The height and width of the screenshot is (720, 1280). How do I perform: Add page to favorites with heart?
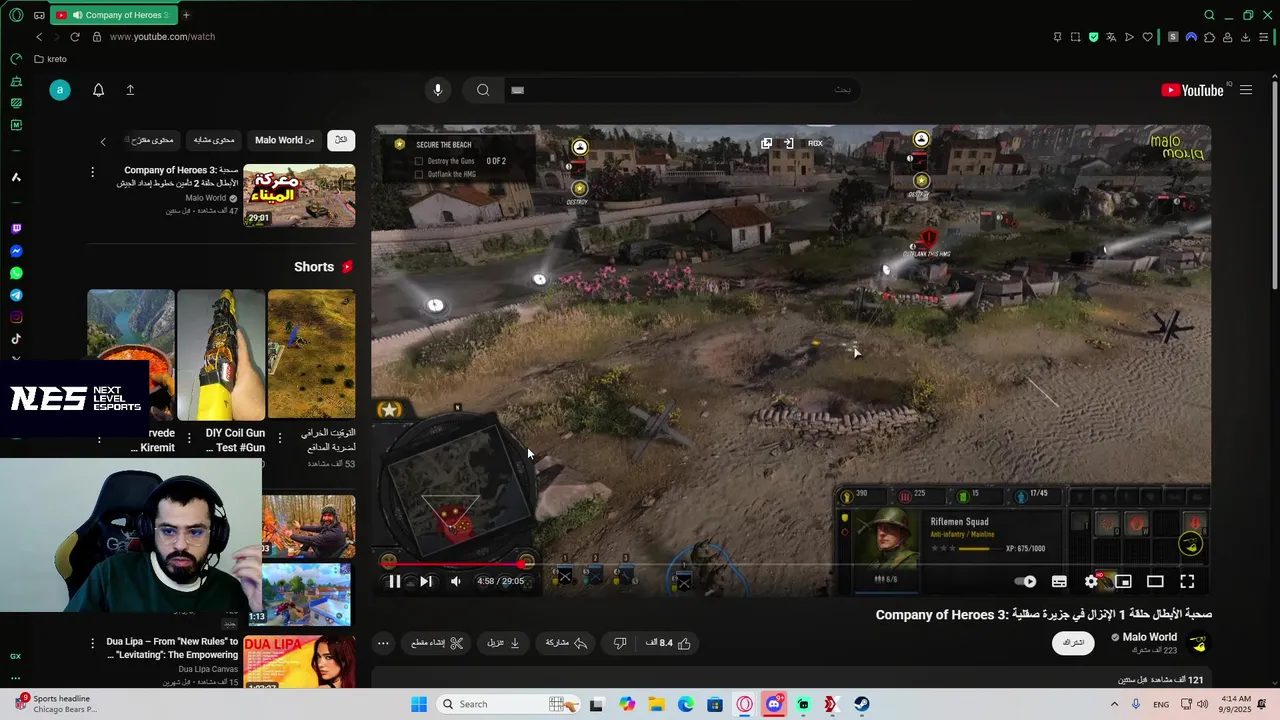click(x=1147, y=37)
